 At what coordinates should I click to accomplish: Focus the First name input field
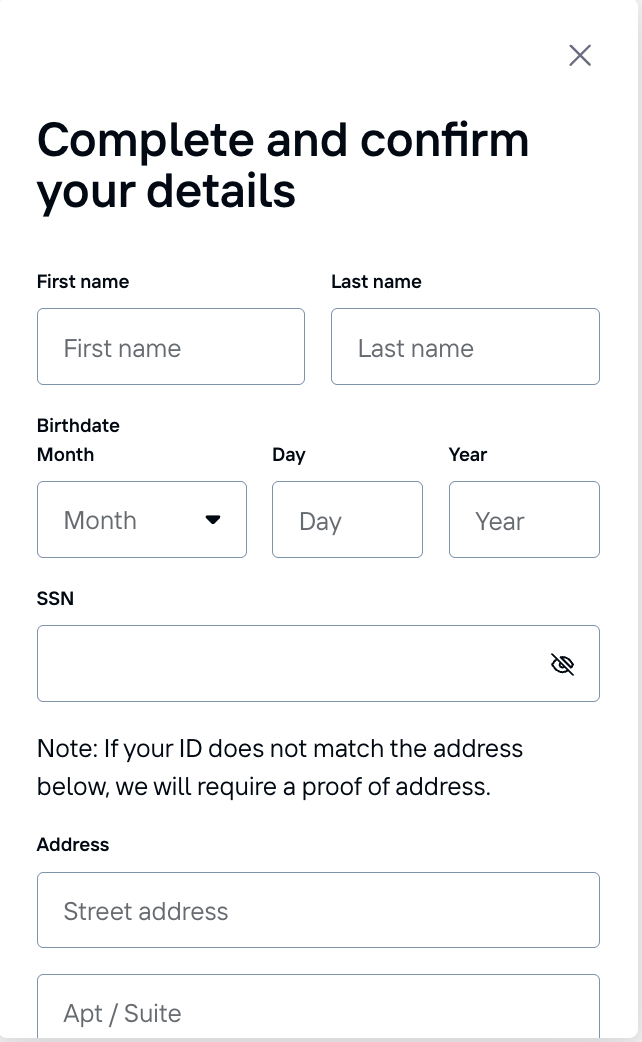[x=171, y=347]
